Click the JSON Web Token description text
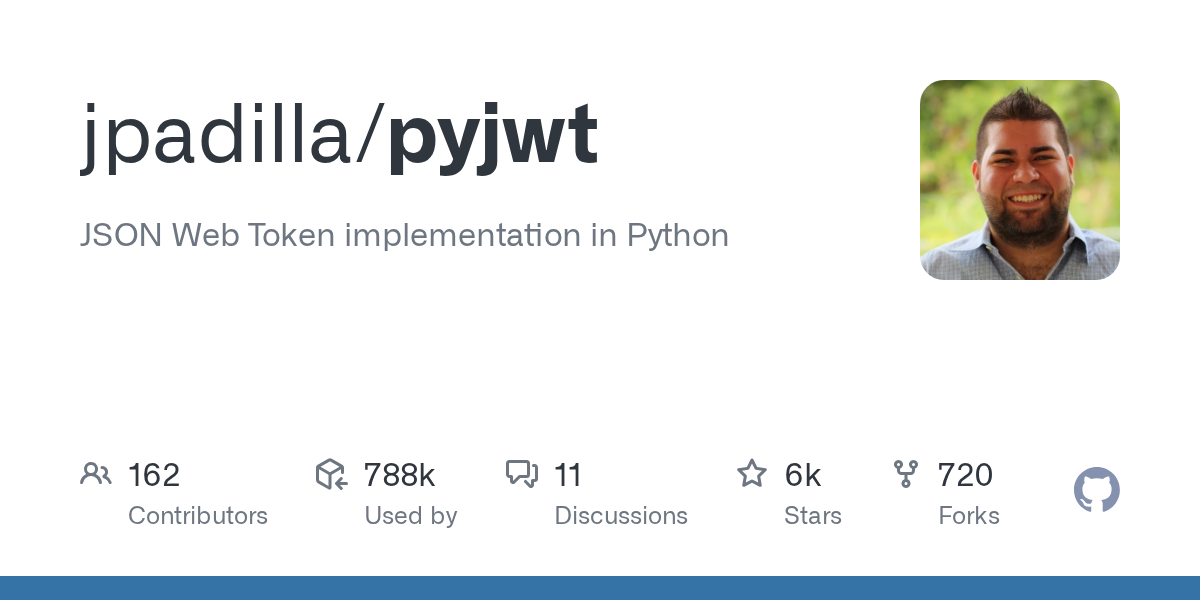Screen dimensions: 1200x600 coord(404,236)
